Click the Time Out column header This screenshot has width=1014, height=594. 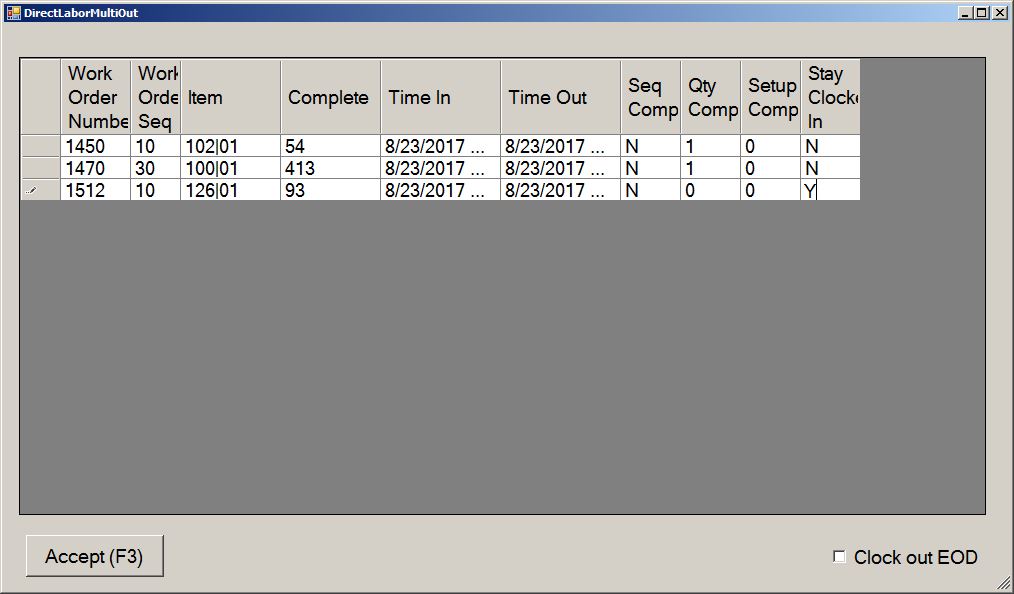tap(560, 97)
